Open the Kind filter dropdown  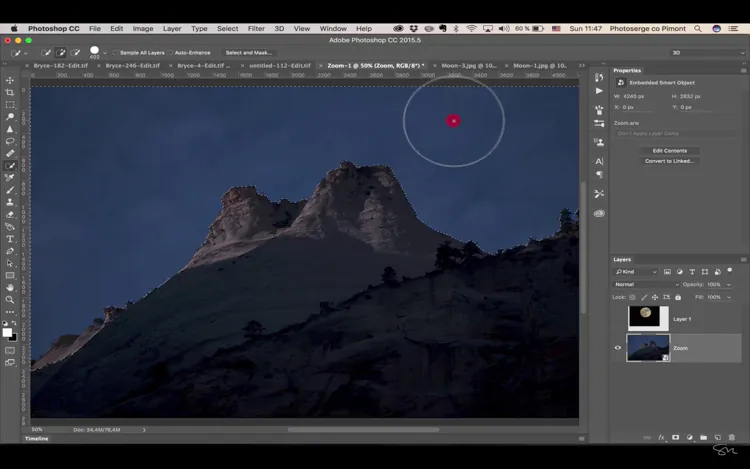tap(636, 272)
